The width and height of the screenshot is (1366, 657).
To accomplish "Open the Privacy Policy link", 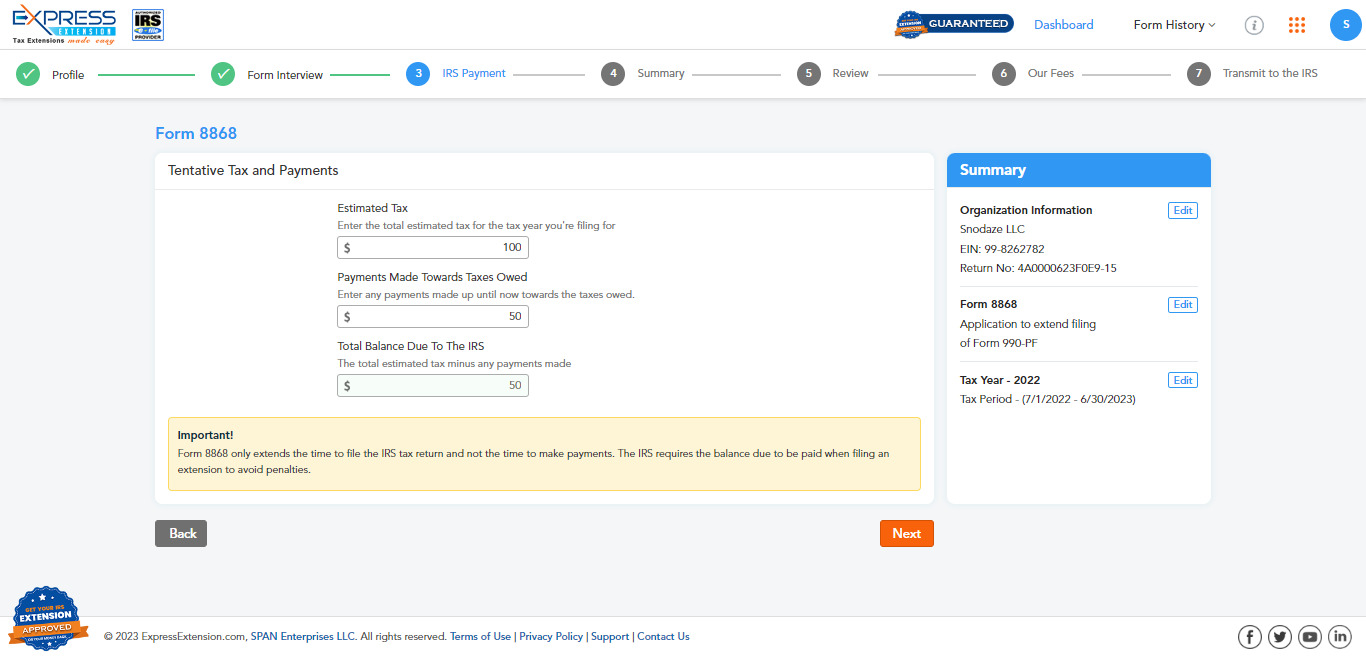I will click(550, 636).
